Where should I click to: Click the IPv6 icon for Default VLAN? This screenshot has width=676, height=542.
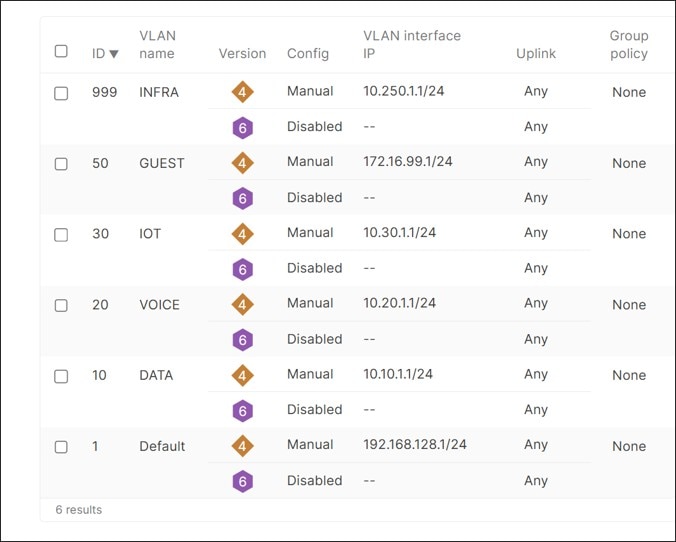point(242,481)
